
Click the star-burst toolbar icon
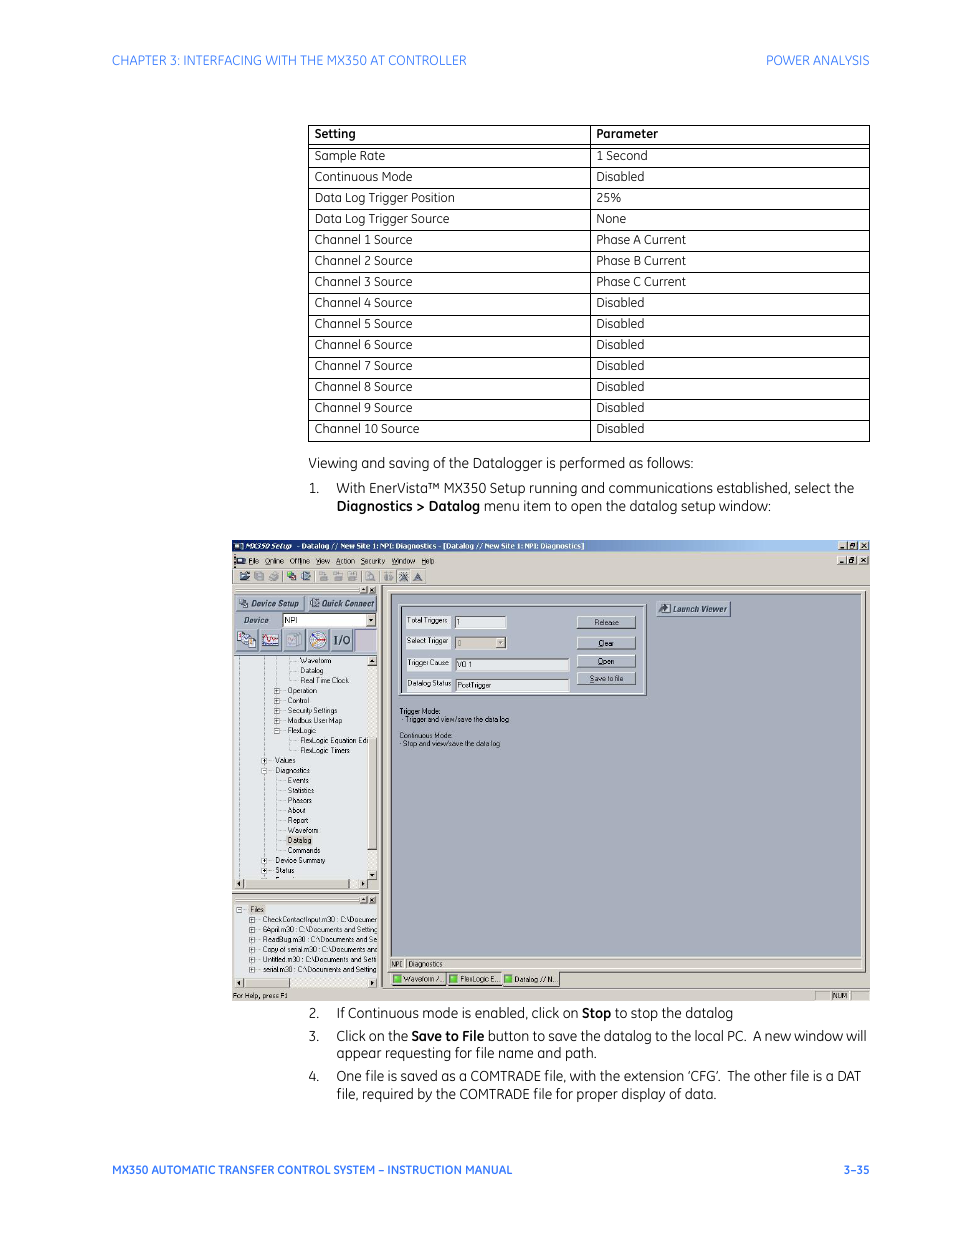pyautogui.click(x=404, y=576)
